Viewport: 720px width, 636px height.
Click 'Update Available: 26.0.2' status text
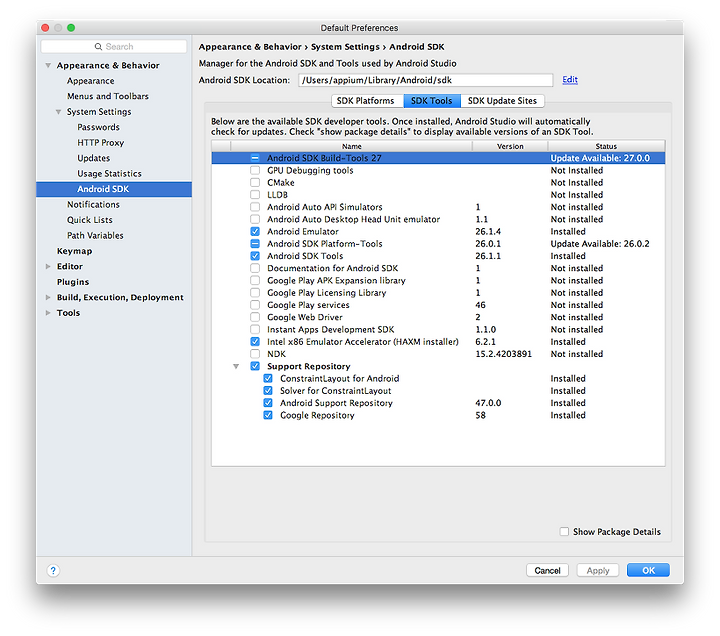click(x=600, y=244)
